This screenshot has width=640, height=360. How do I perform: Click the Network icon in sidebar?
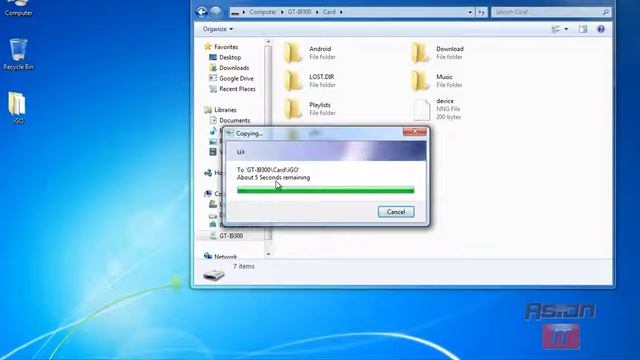point(208,256)
